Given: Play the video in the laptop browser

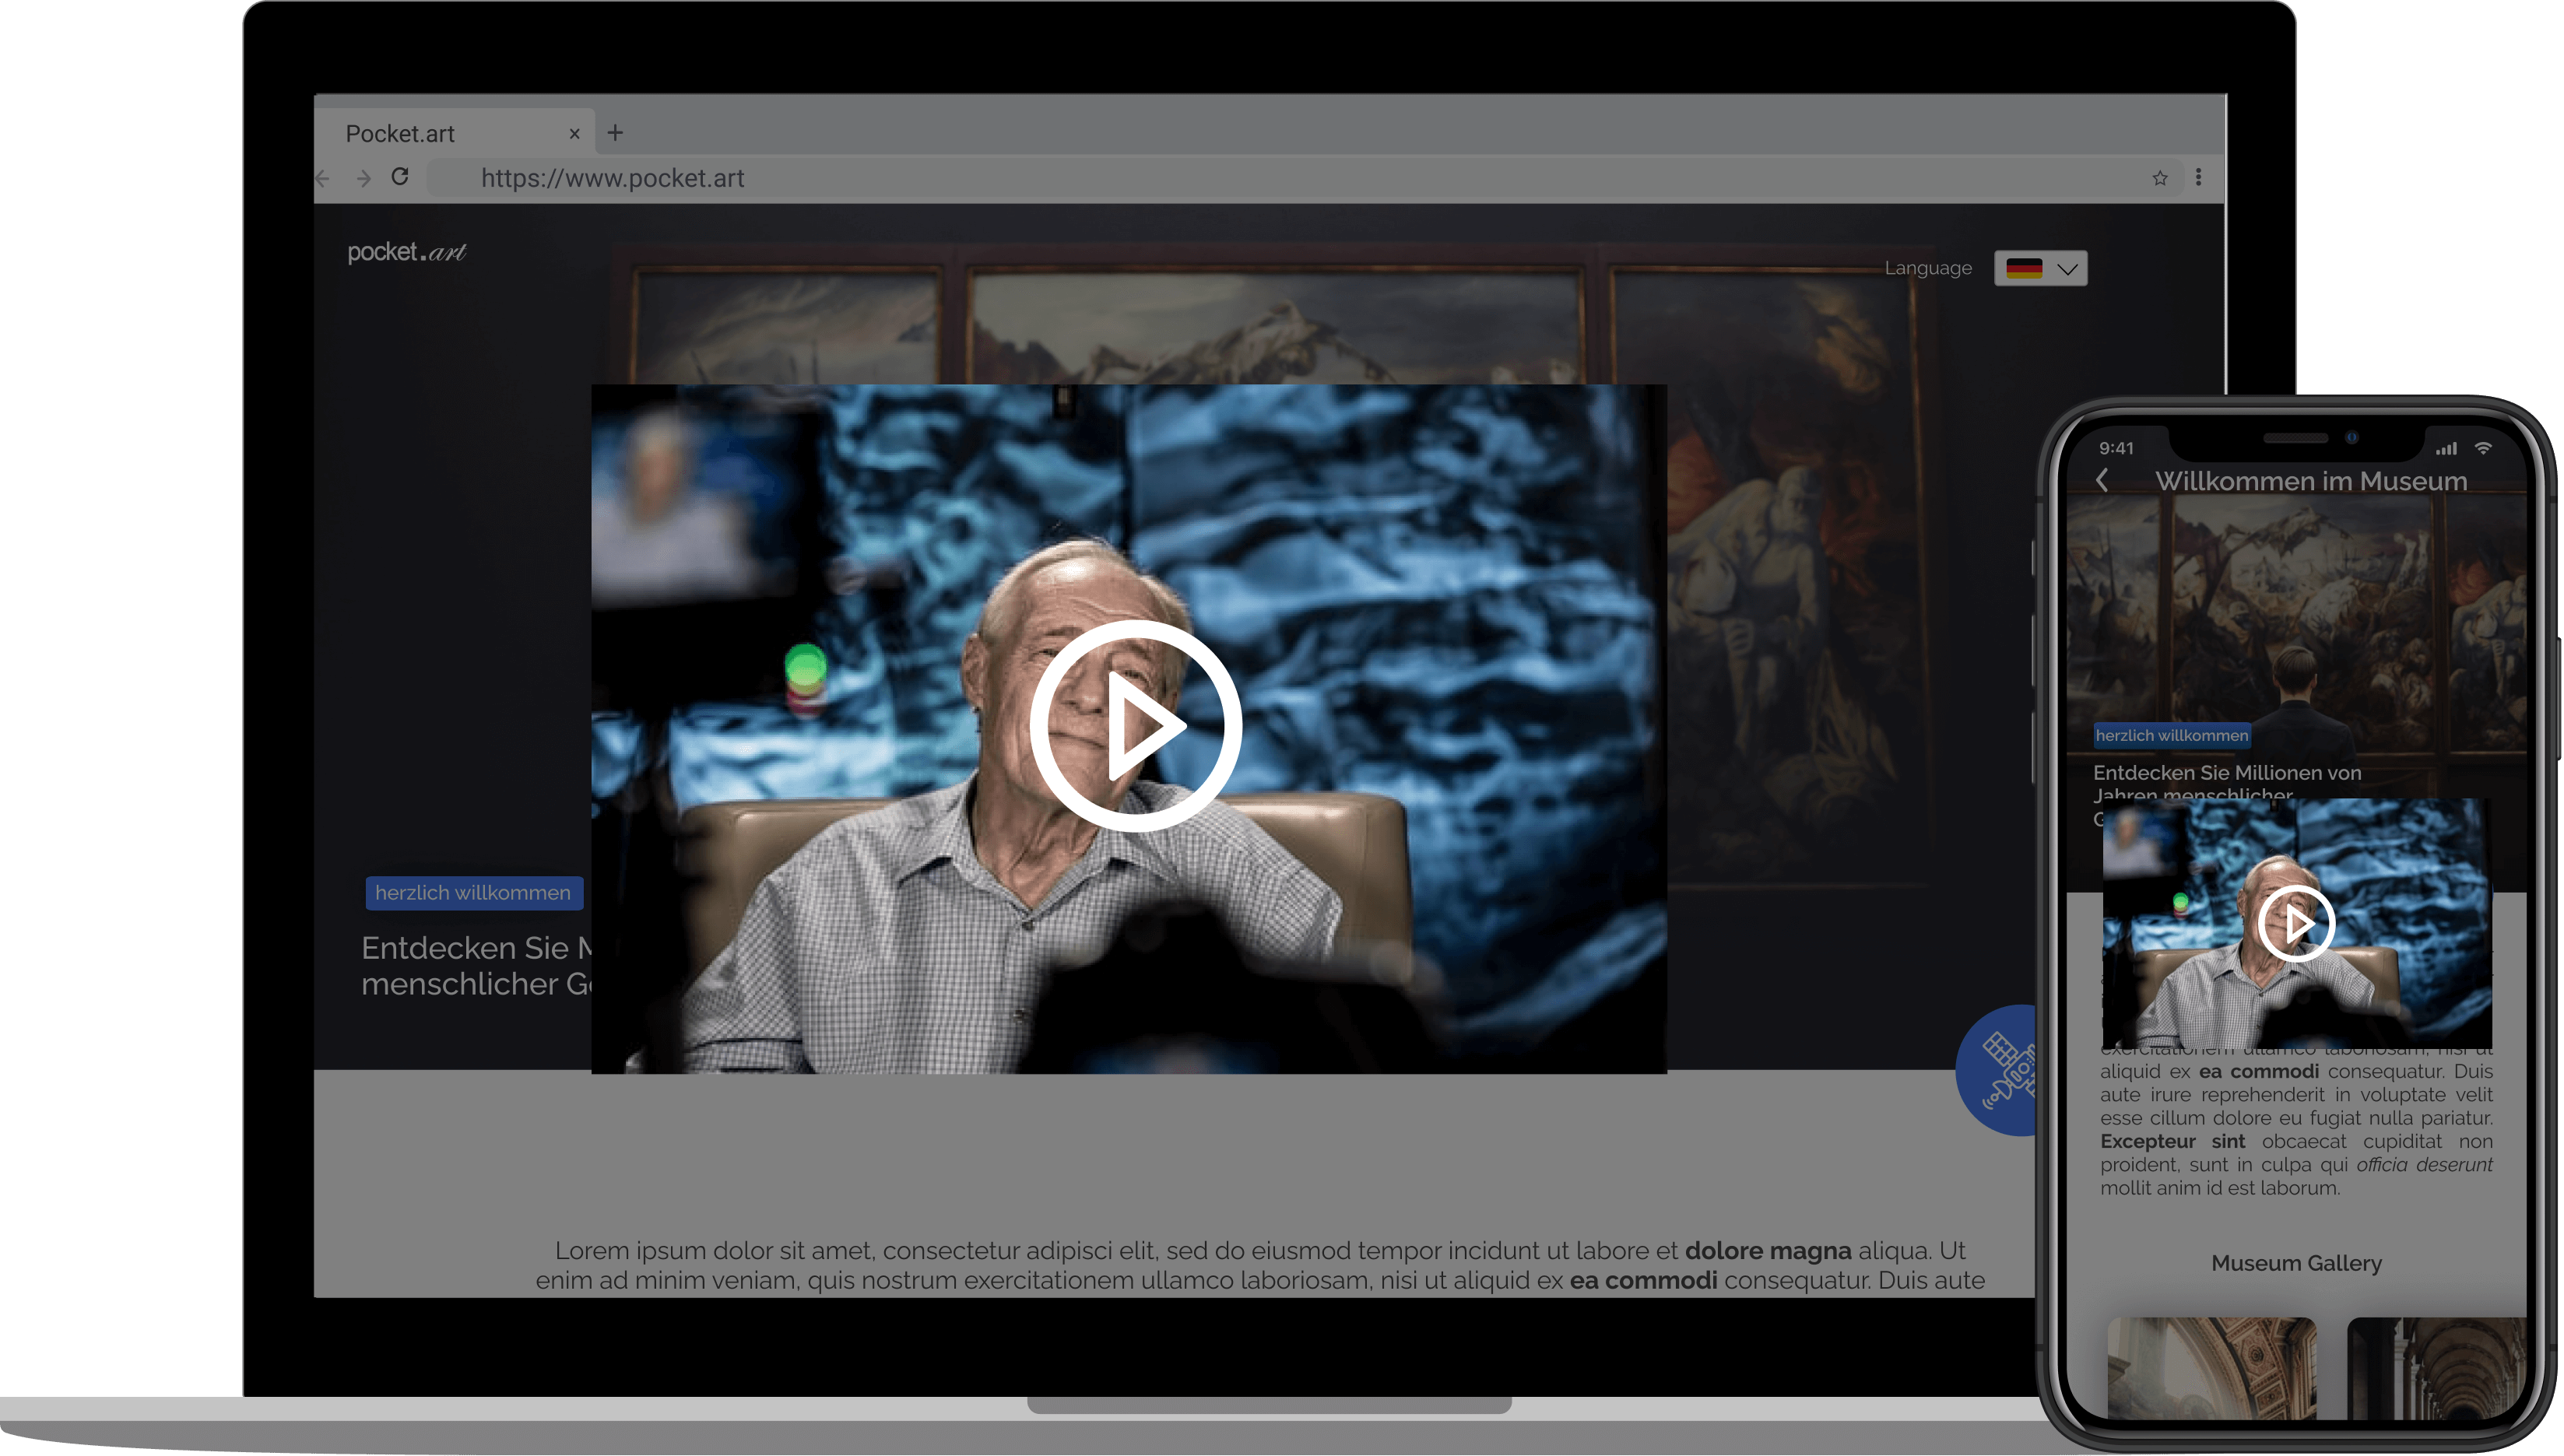Looking at the screenshot, I should pos(1135,726).
